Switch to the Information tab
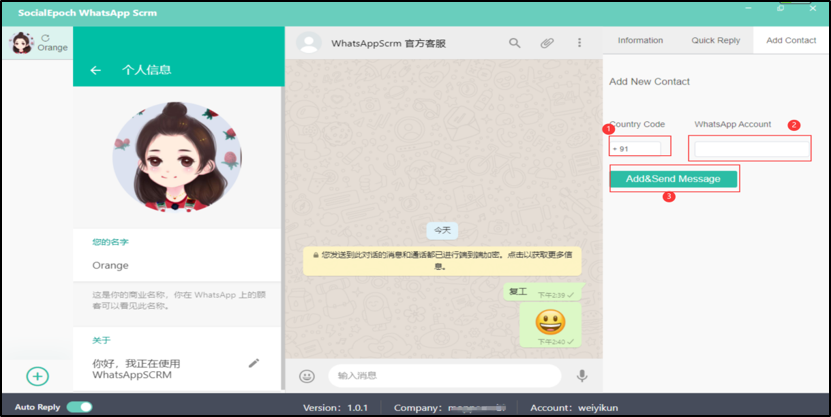Viewport: 831px width, 417px height. [x=640, y=40]
